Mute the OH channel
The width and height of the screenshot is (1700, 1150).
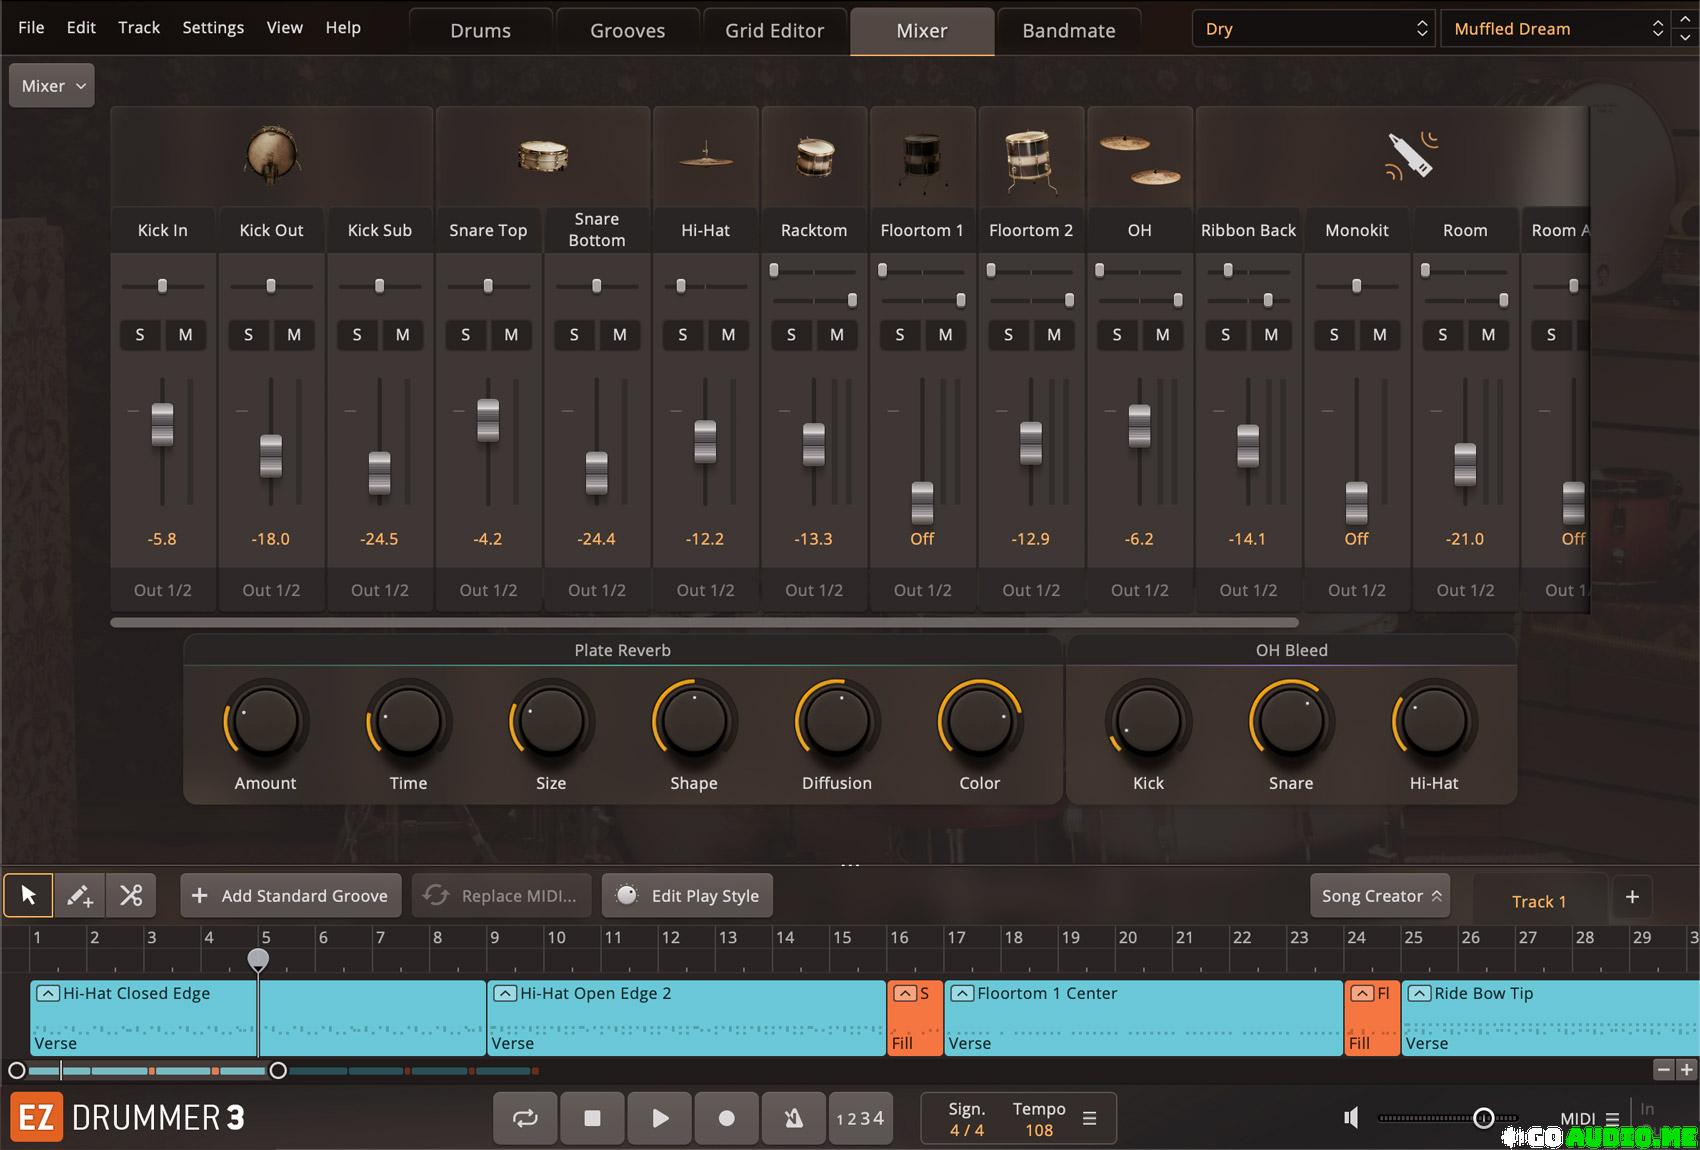click(1162, 335)
